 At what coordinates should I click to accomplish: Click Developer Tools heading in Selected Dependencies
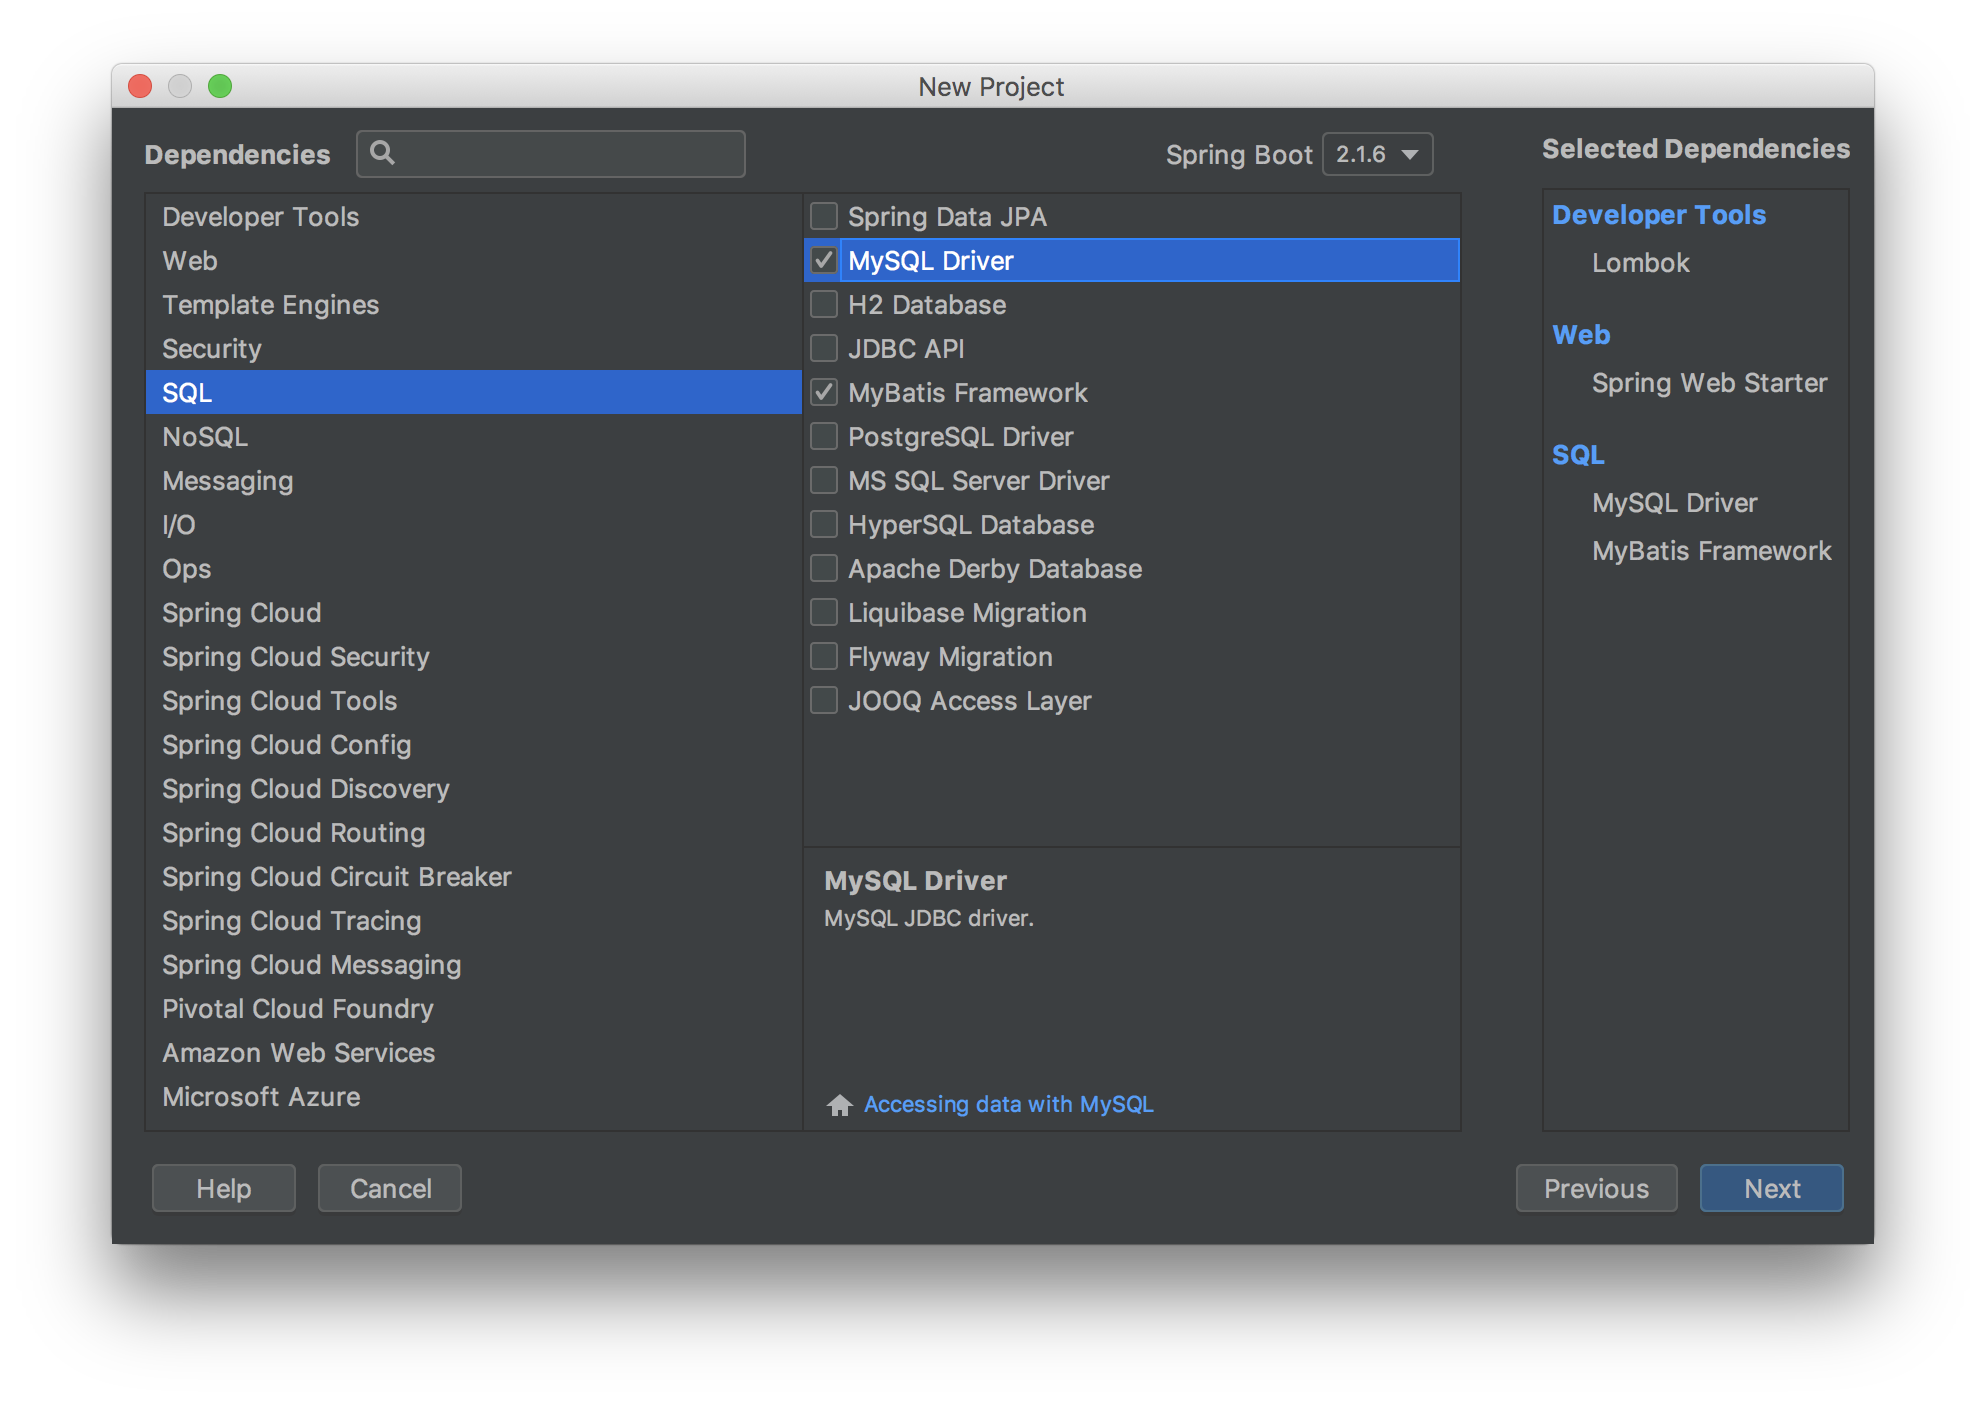[1659, 214]
